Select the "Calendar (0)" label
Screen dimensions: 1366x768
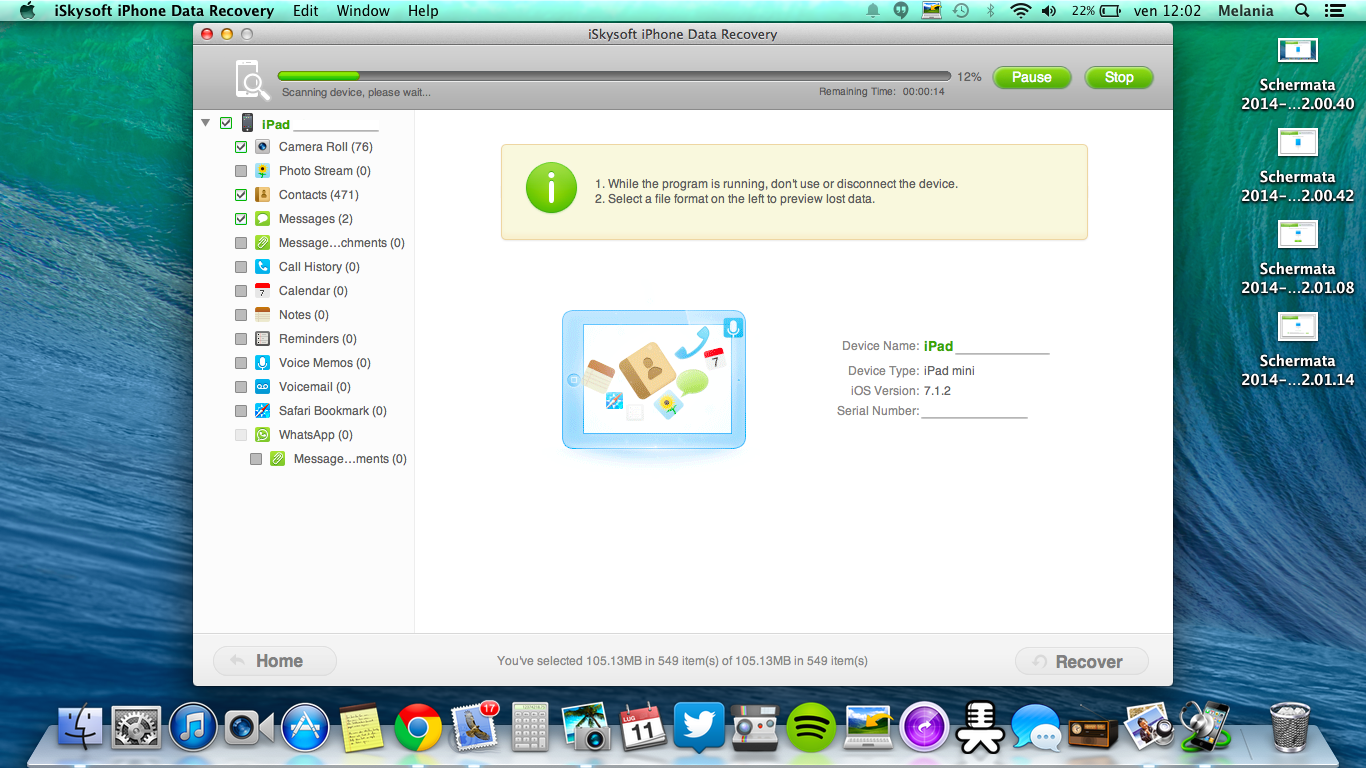313,291
